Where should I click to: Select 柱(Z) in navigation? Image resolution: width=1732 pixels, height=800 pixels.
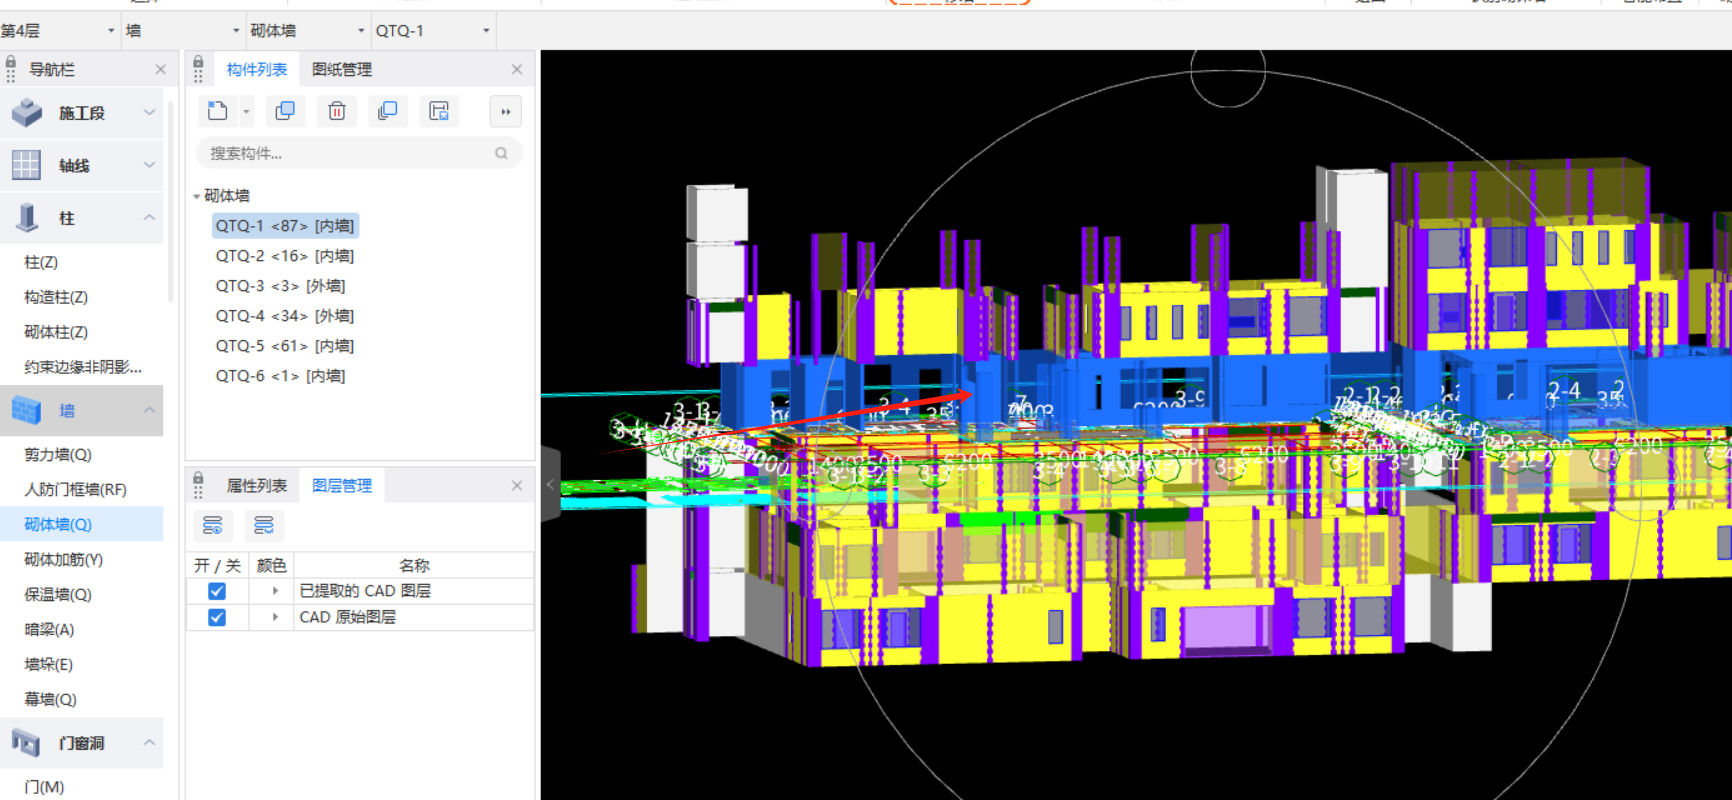pos(41,262)
